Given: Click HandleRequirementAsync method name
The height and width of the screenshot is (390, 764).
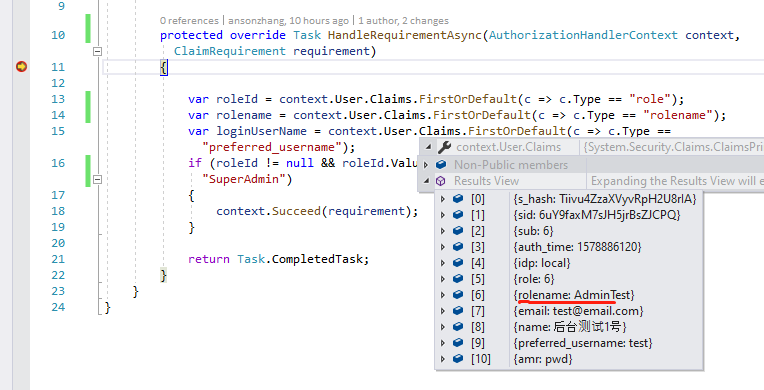Looking at the screenshot, I should point(405,35).
